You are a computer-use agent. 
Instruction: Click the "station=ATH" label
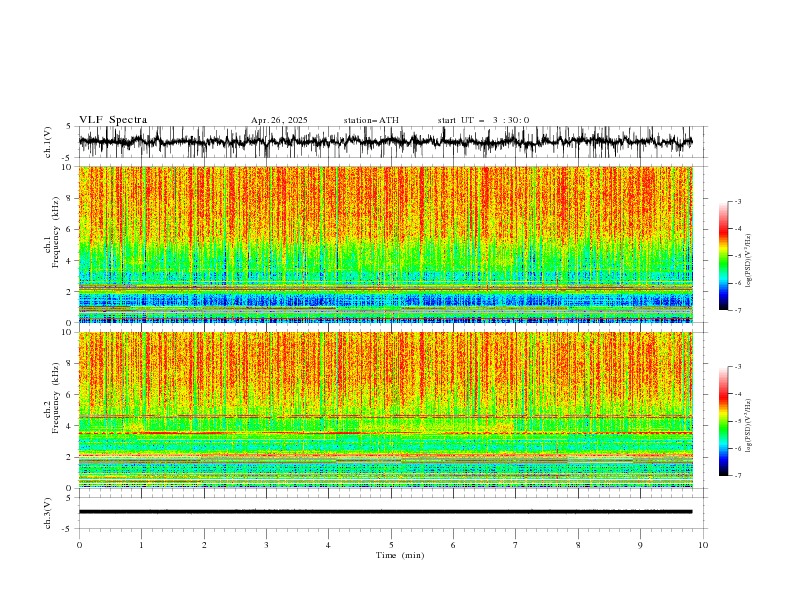pos(371,120)
